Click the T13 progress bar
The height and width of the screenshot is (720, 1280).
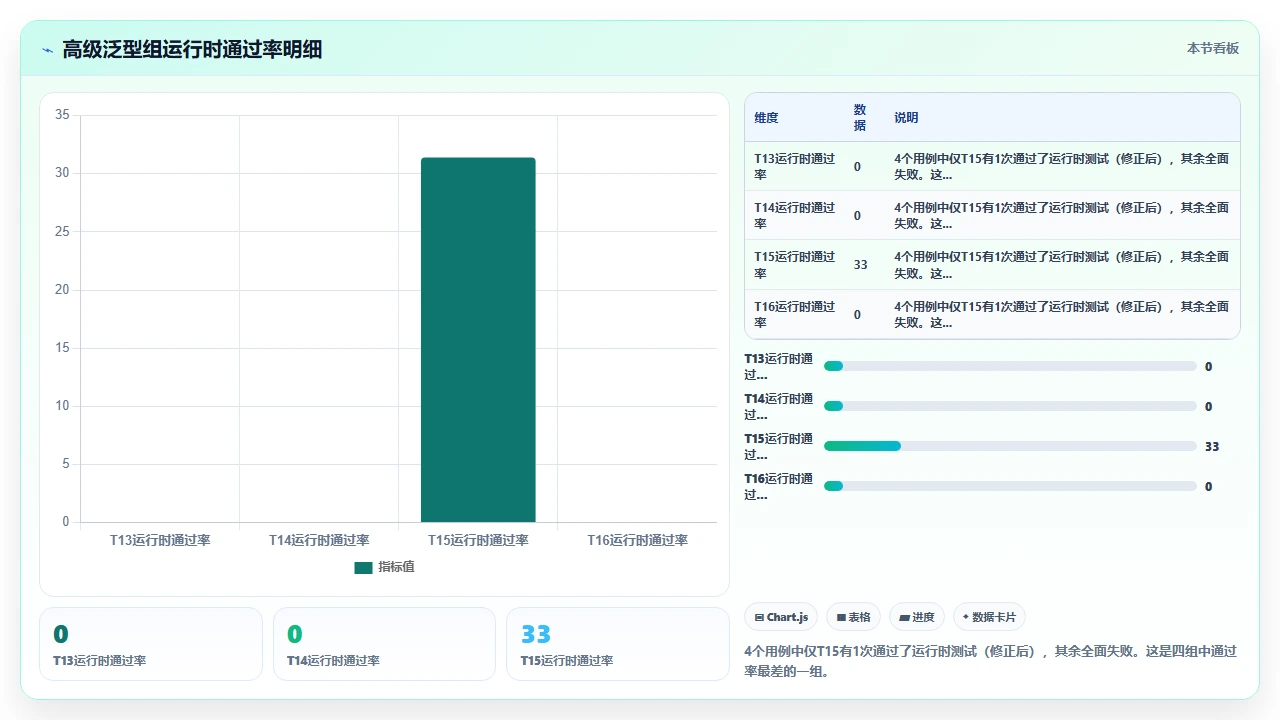(1010, 366)
